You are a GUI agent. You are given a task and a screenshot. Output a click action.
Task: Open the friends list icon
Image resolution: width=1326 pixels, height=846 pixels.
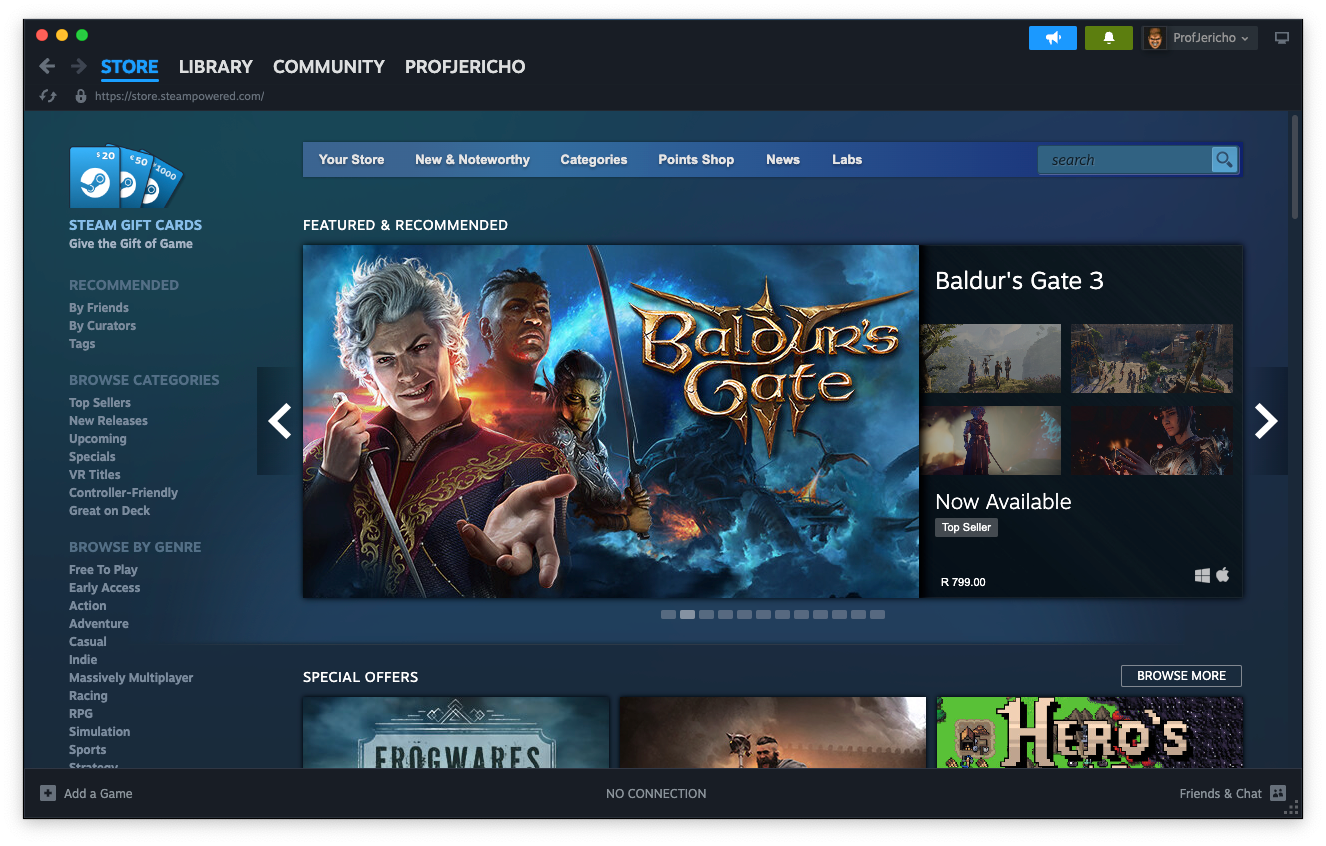[x=1277, y=793]
